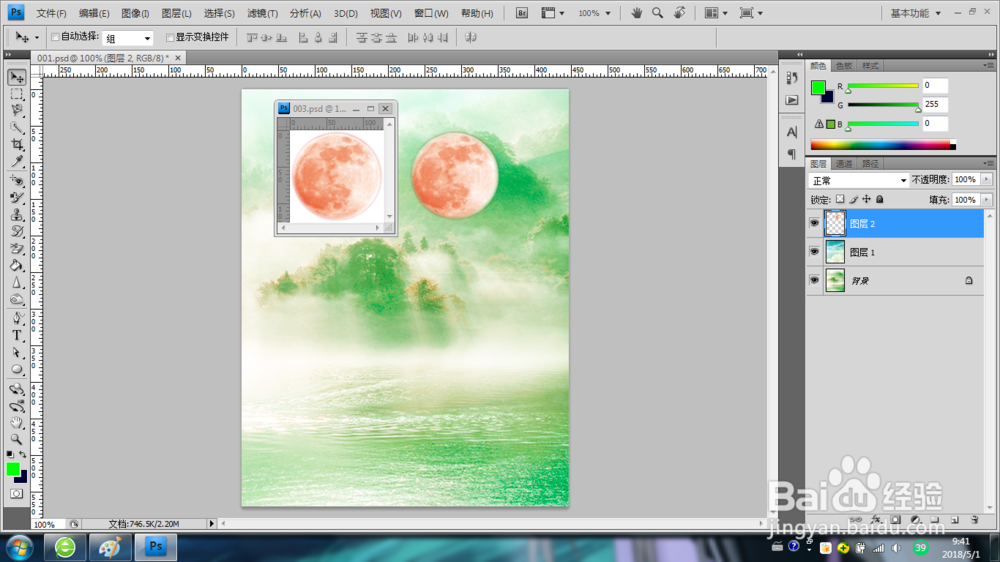
Task: Open the 基本功能 workspace switcher
Action: (915, 13)
